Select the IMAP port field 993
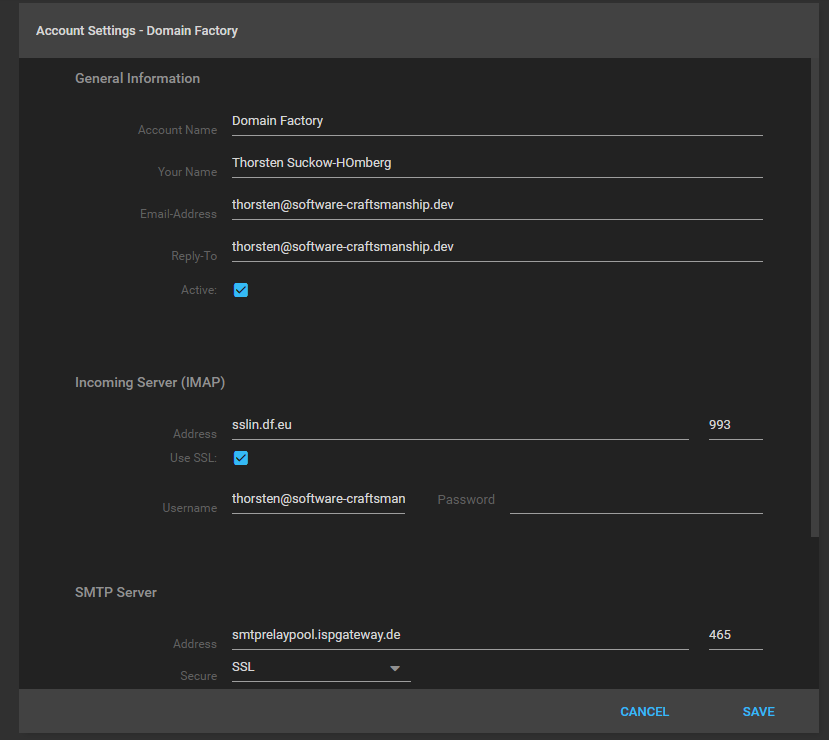 point(735,425)
